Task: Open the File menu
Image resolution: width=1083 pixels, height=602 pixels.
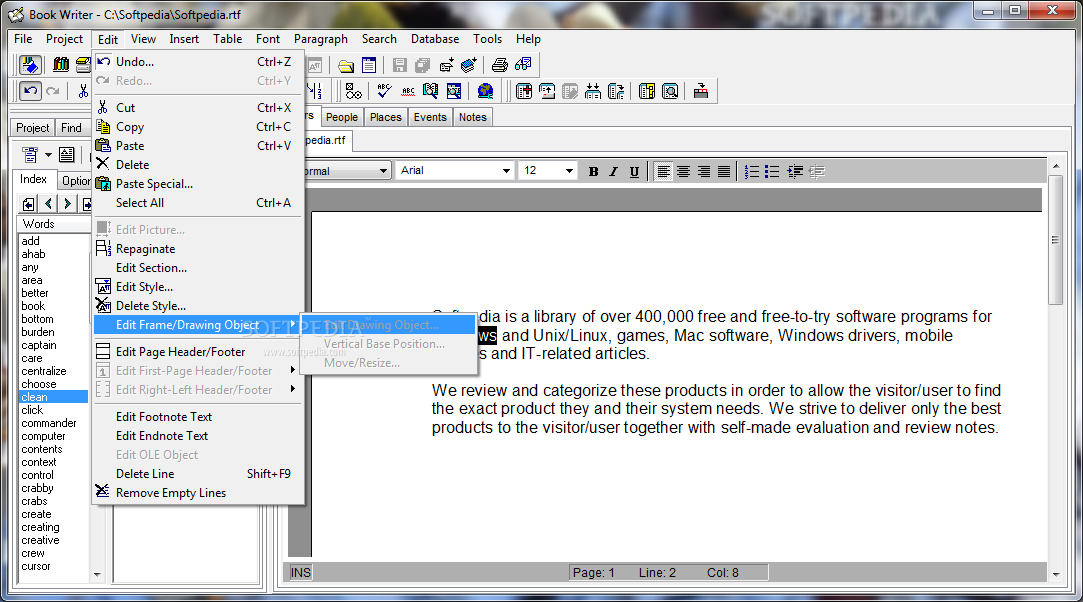Action: (x=23, y=39)
